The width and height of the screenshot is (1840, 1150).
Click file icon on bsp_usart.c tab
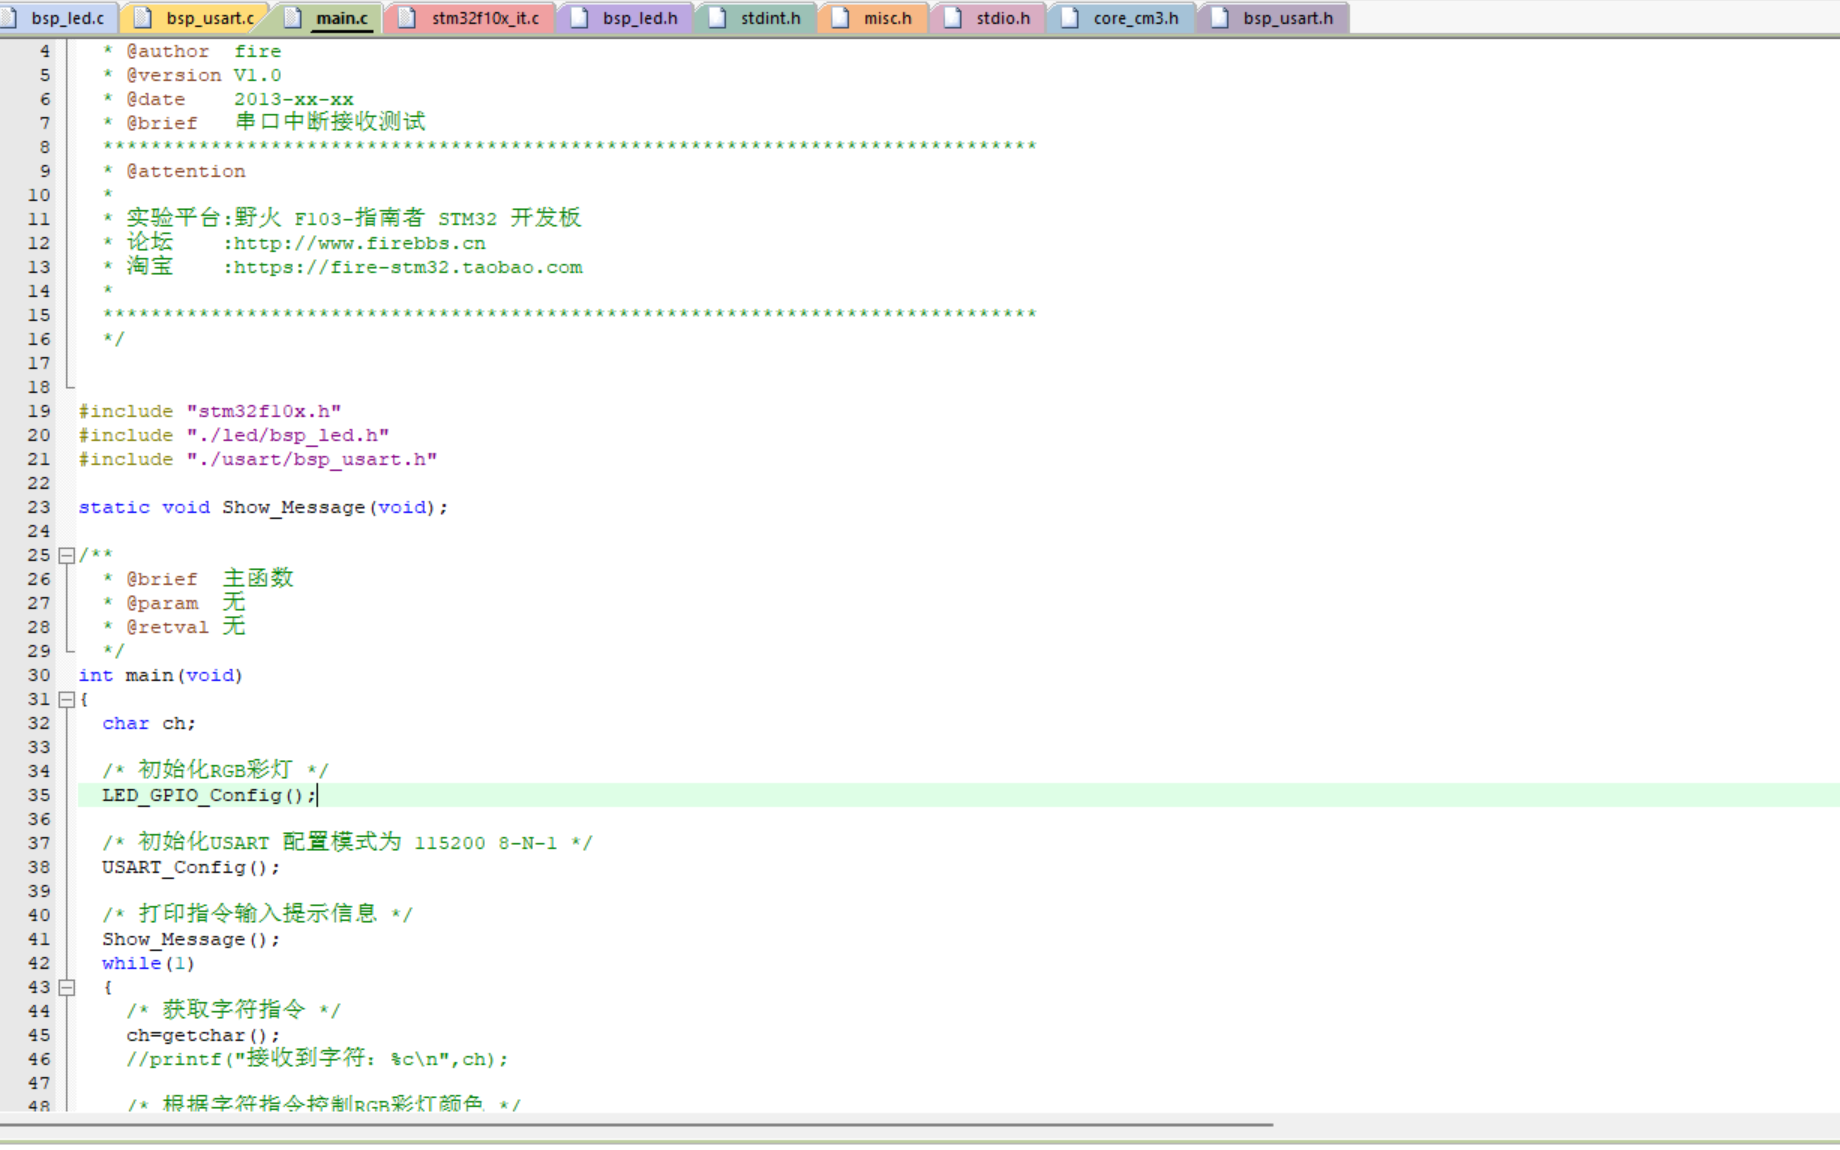142,18
